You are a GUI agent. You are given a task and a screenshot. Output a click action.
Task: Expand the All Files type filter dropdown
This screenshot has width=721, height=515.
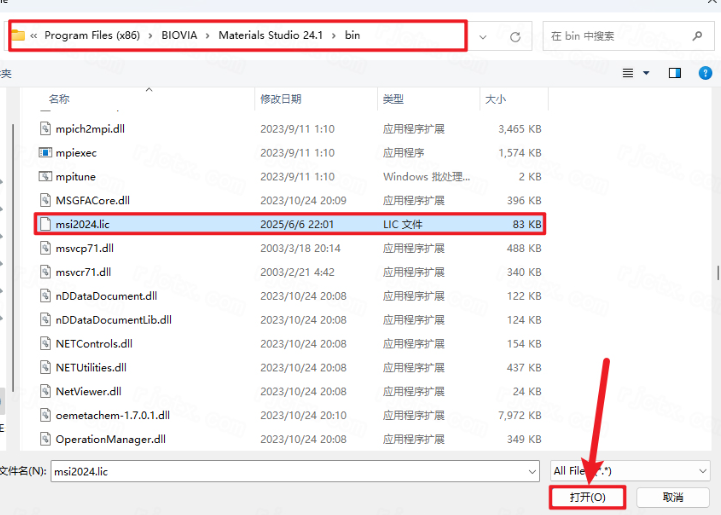699,470
